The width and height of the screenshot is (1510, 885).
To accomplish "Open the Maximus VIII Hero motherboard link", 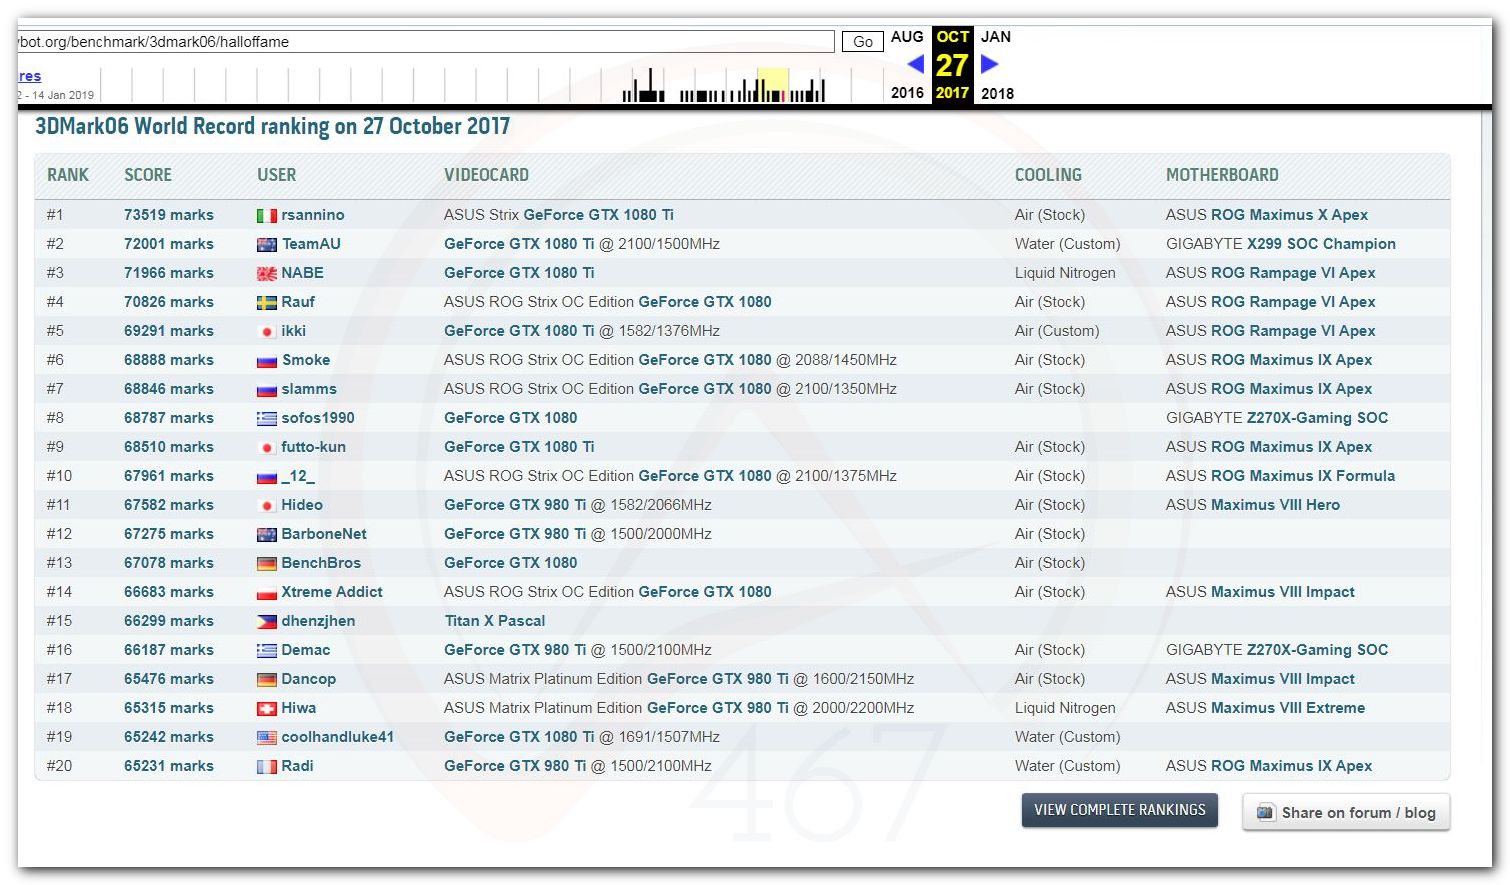I will (1275, 505).
